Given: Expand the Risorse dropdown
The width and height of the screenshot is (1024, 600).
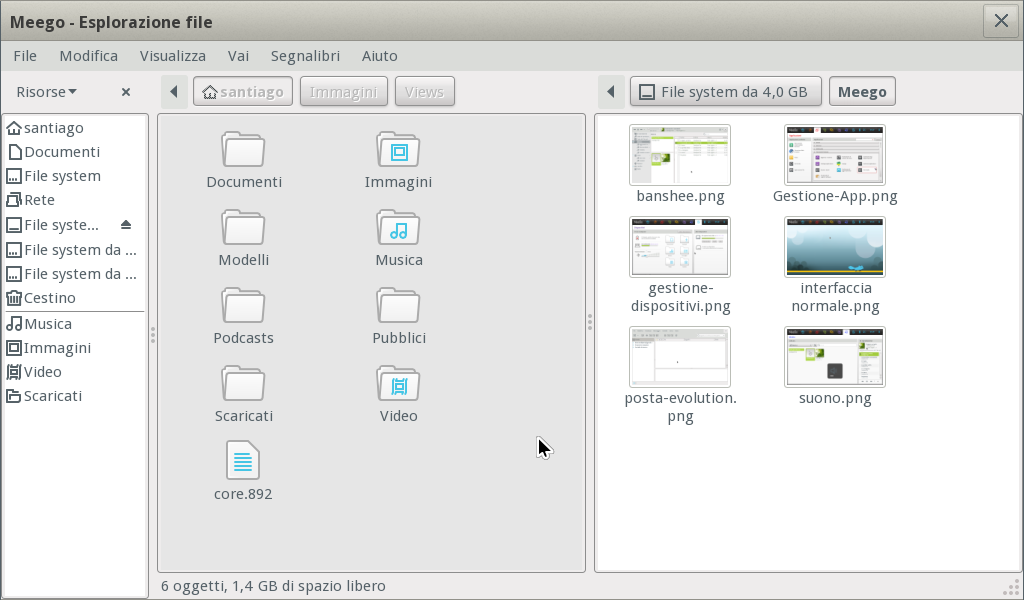Looking at the screenshot, I should [x=46, y=92].
